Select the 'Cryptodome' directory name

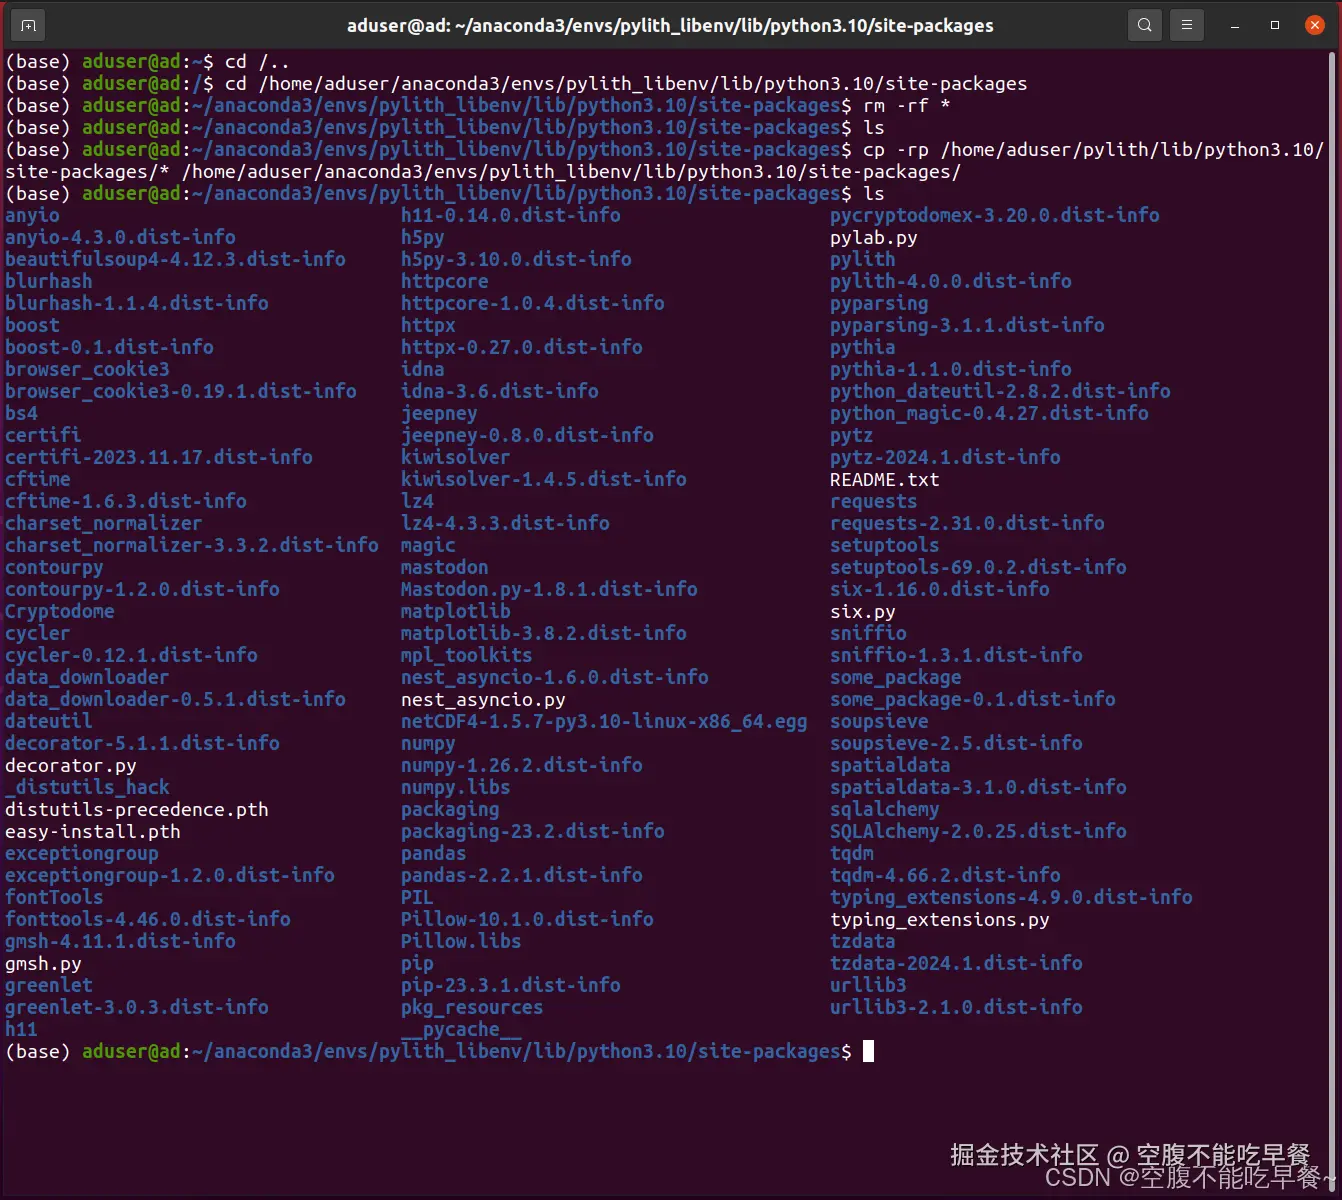click(x=60, y=611)
